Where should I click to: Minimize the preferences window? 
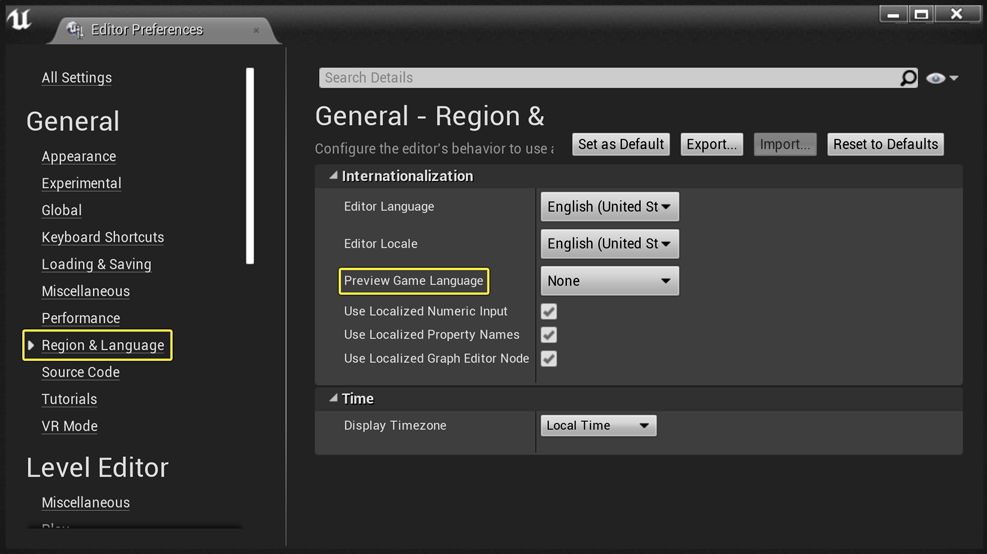click(893, 14)
